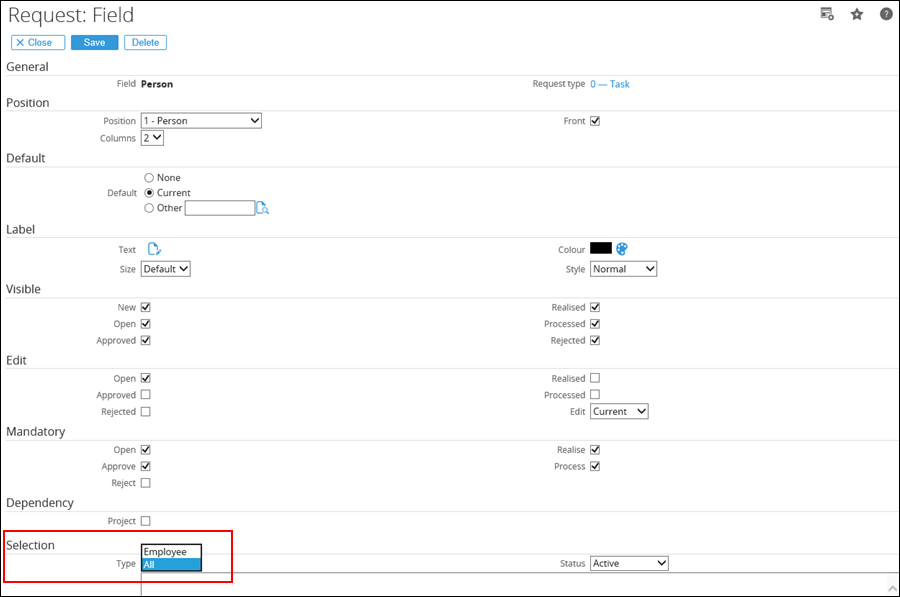The width and height of the screenshot is (900, 597).
Task: Click the page settings icon at top right
Action: 827,14
